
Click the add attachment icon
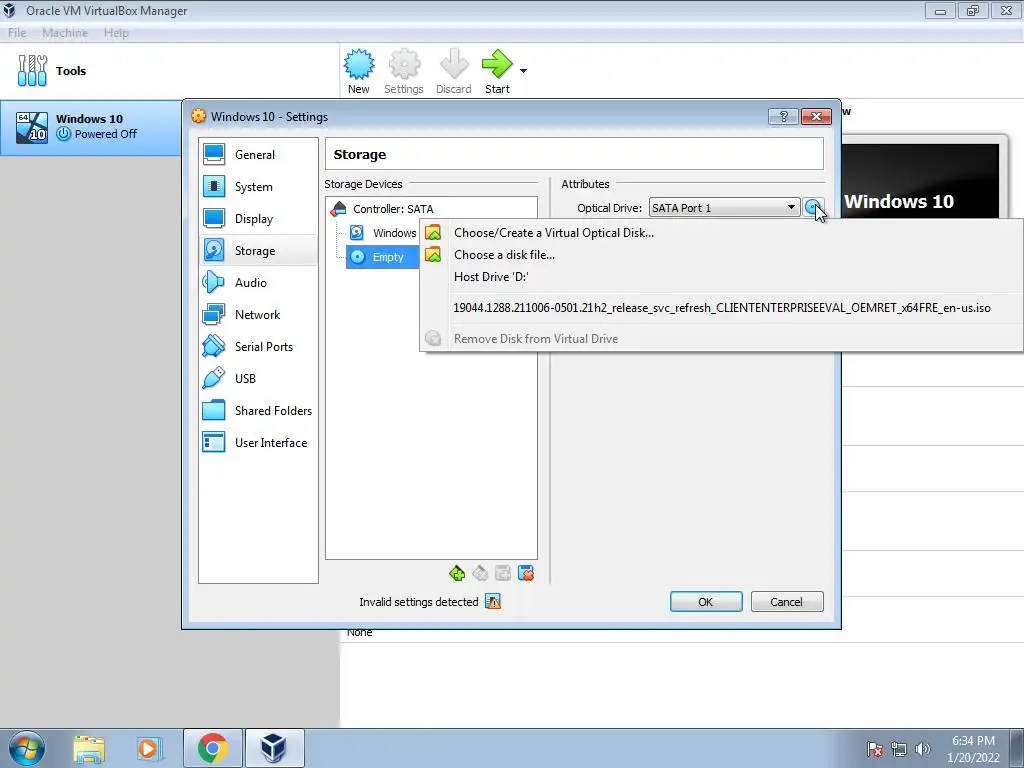(x=503, y=573)
